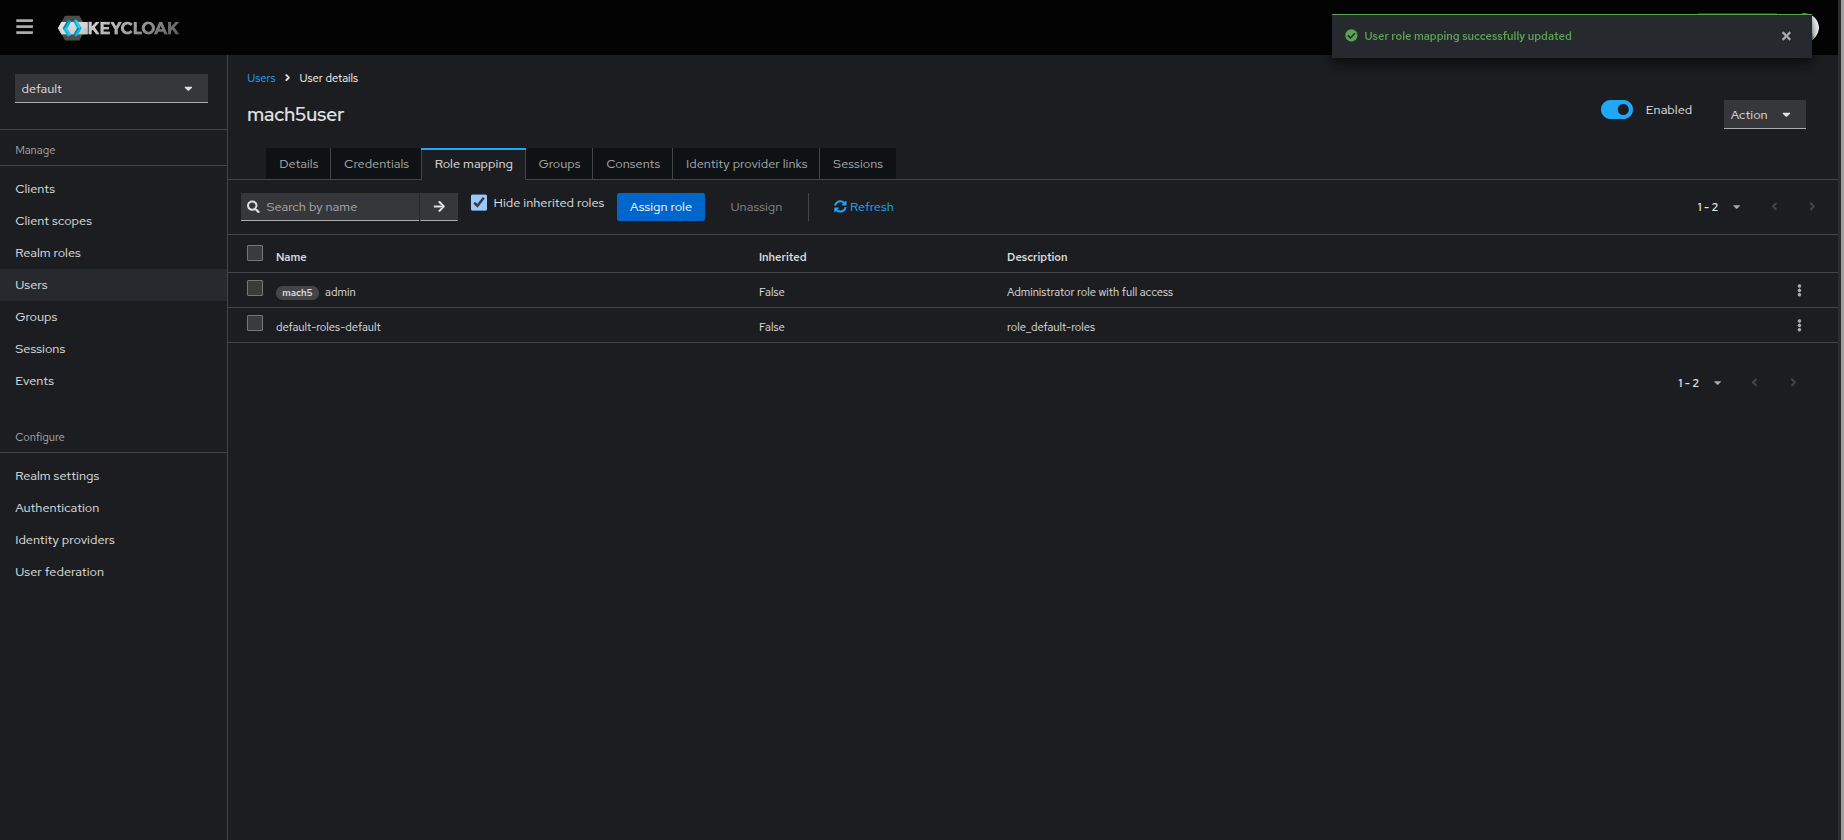
Task: Open the hamburger navigation menu
Action: pos(25,27)
